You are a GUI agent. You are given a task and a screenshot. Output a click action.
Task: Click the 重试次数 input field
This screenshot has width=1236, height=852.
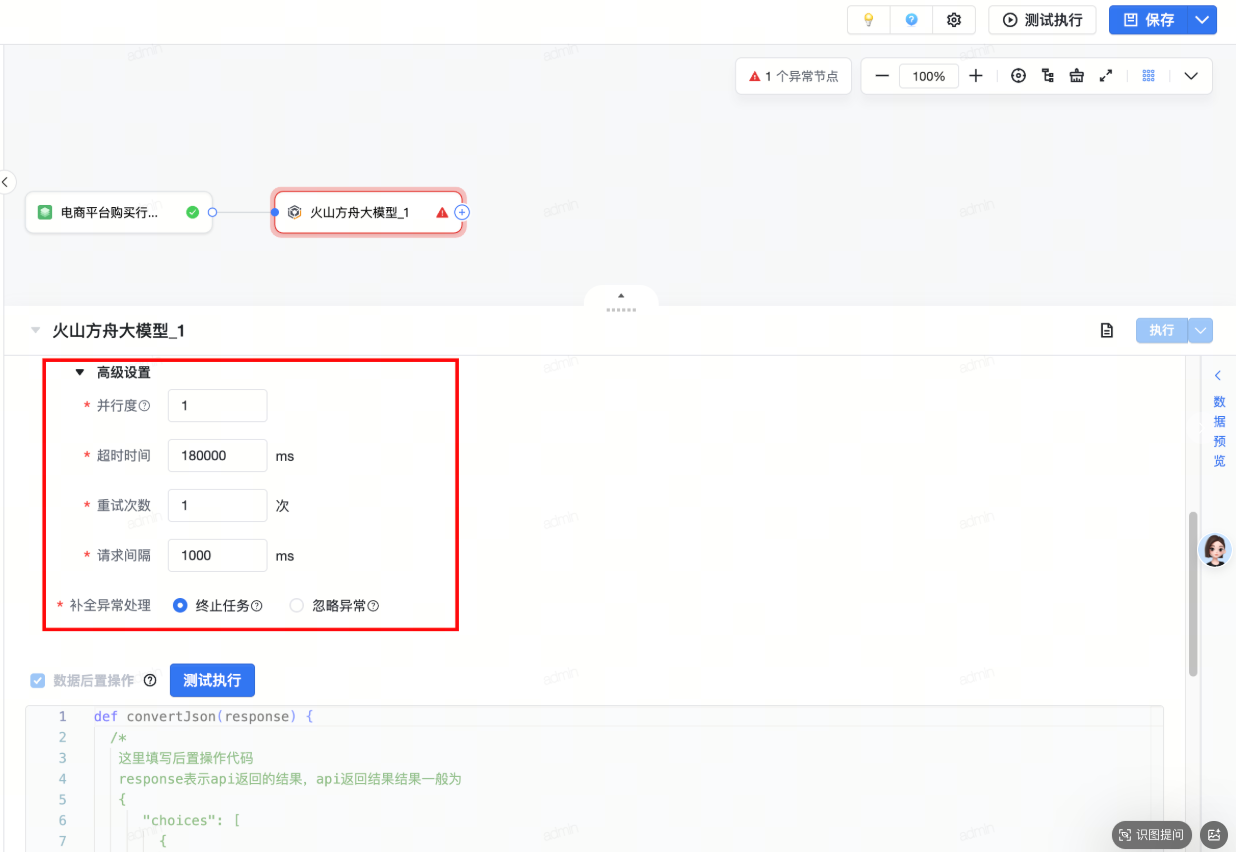coord(217,505)
